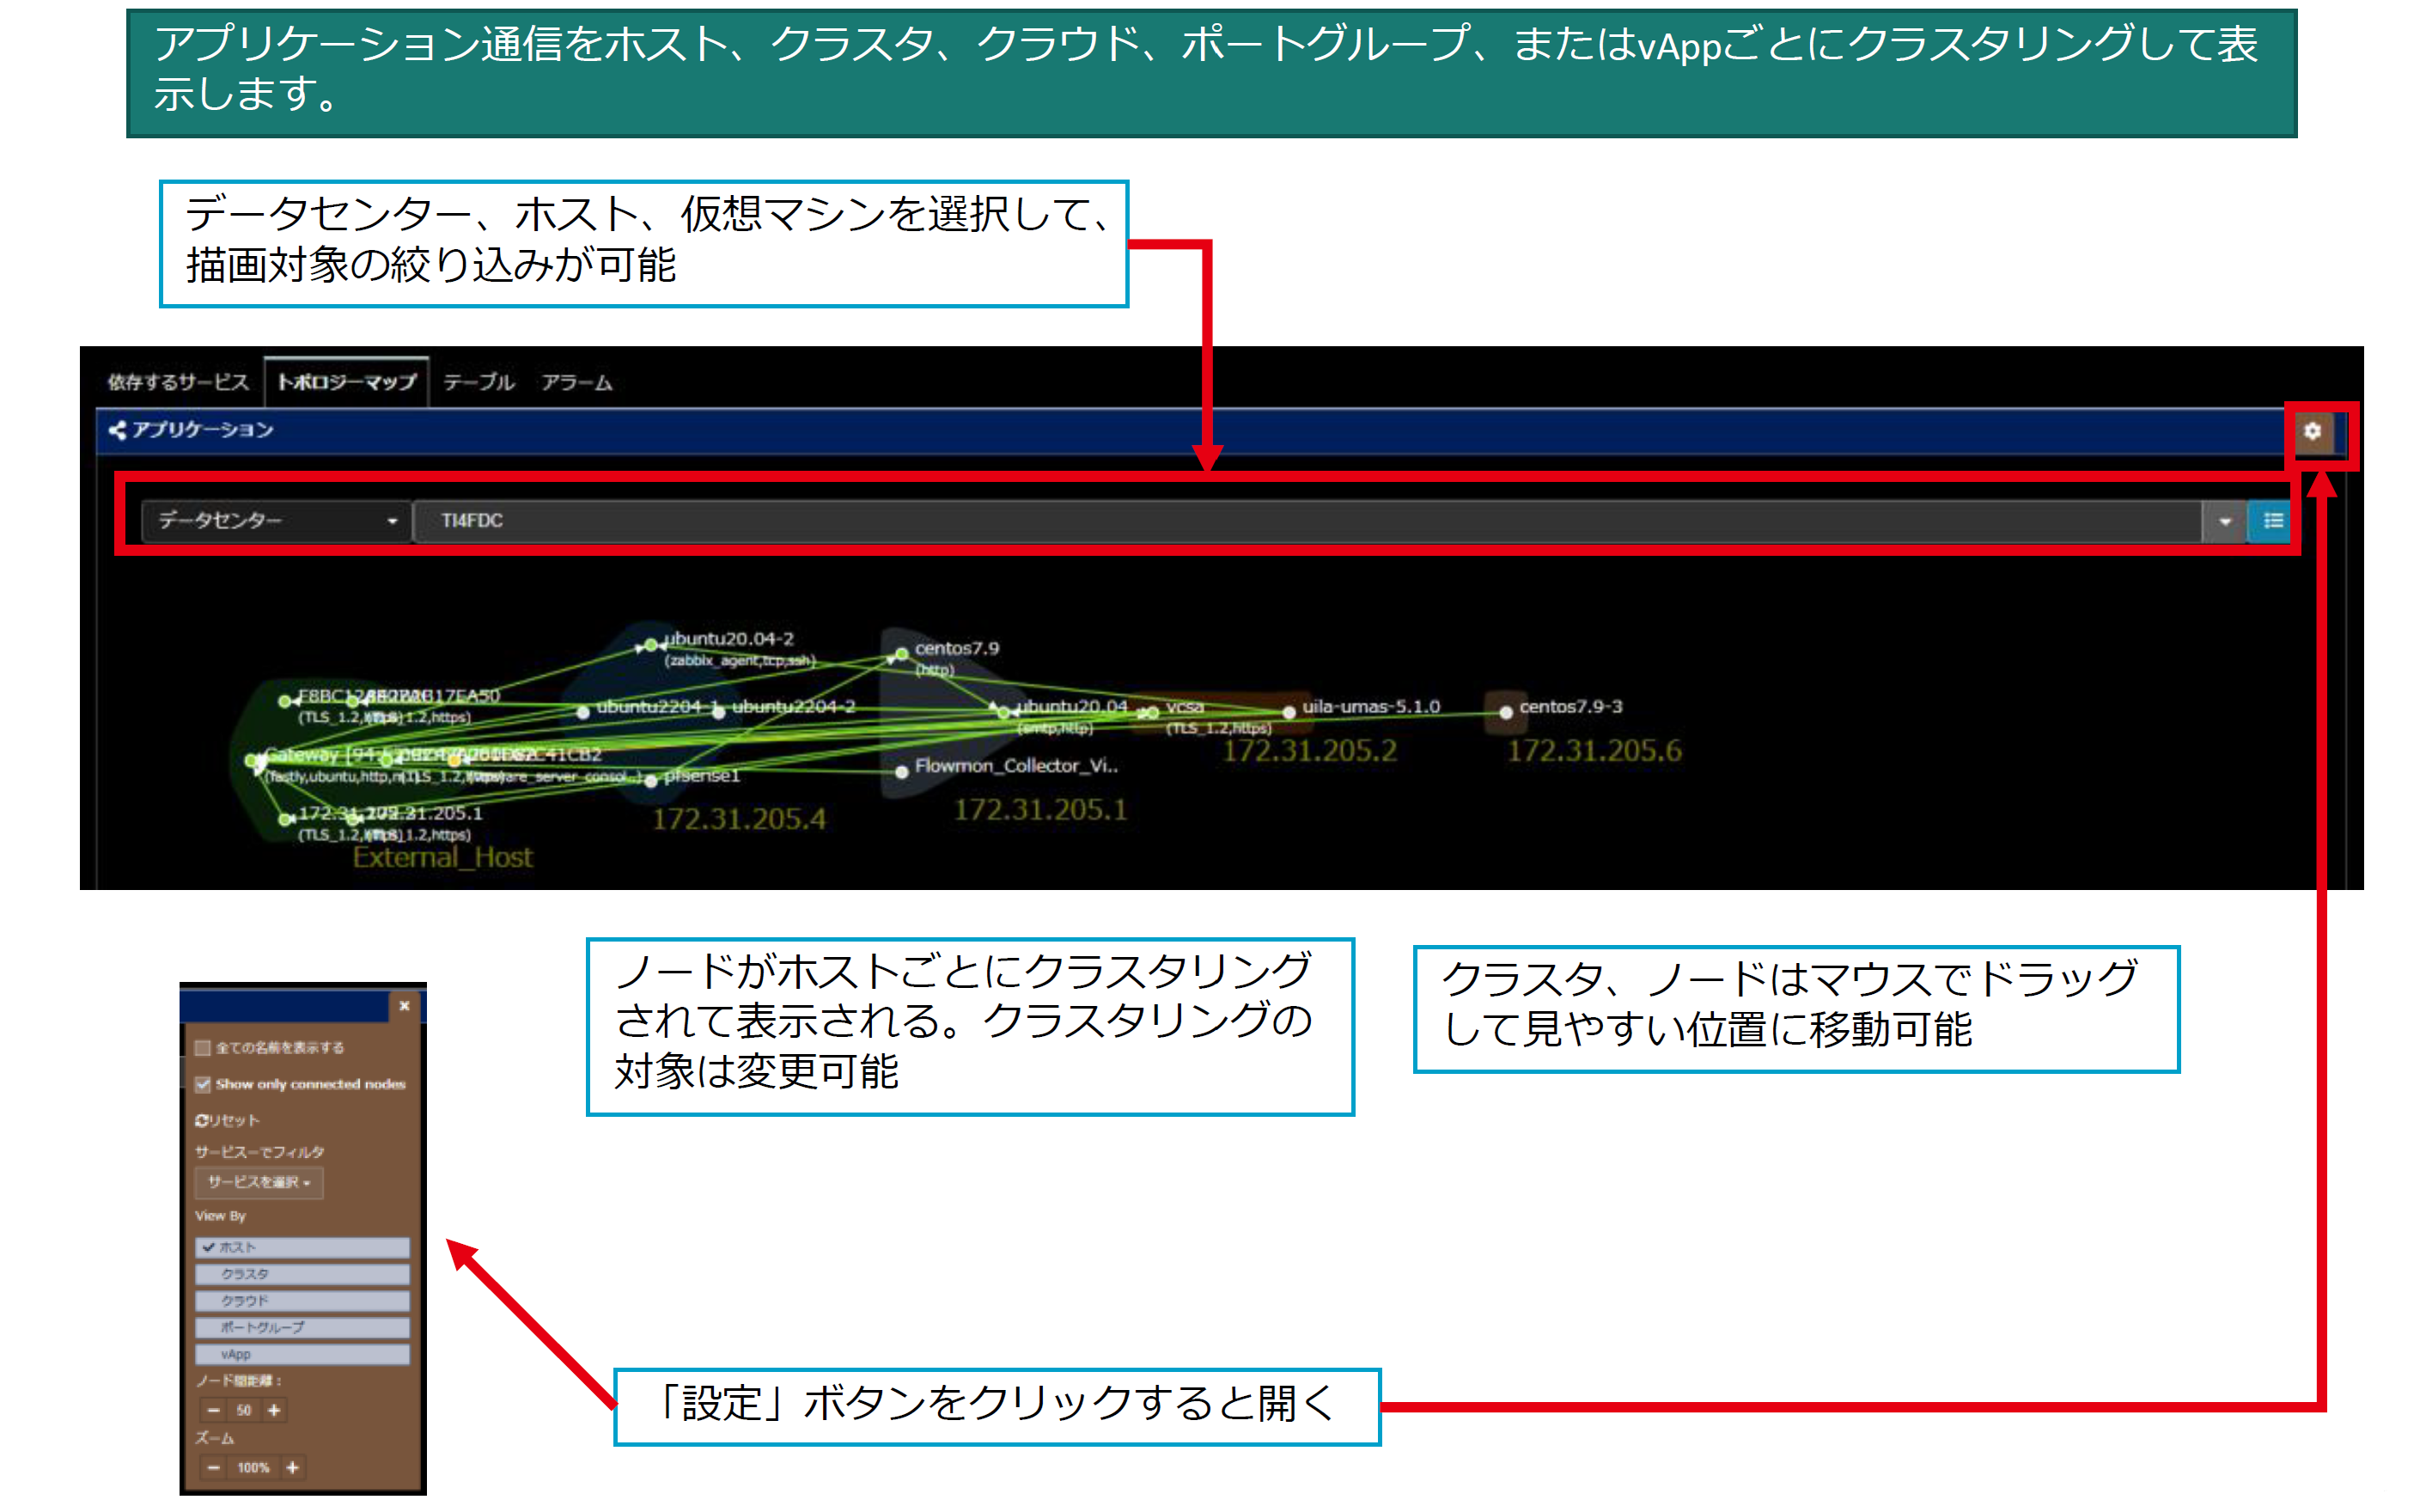
Task: Click the node distance value 50
Action: click(x=244, y=1410)
